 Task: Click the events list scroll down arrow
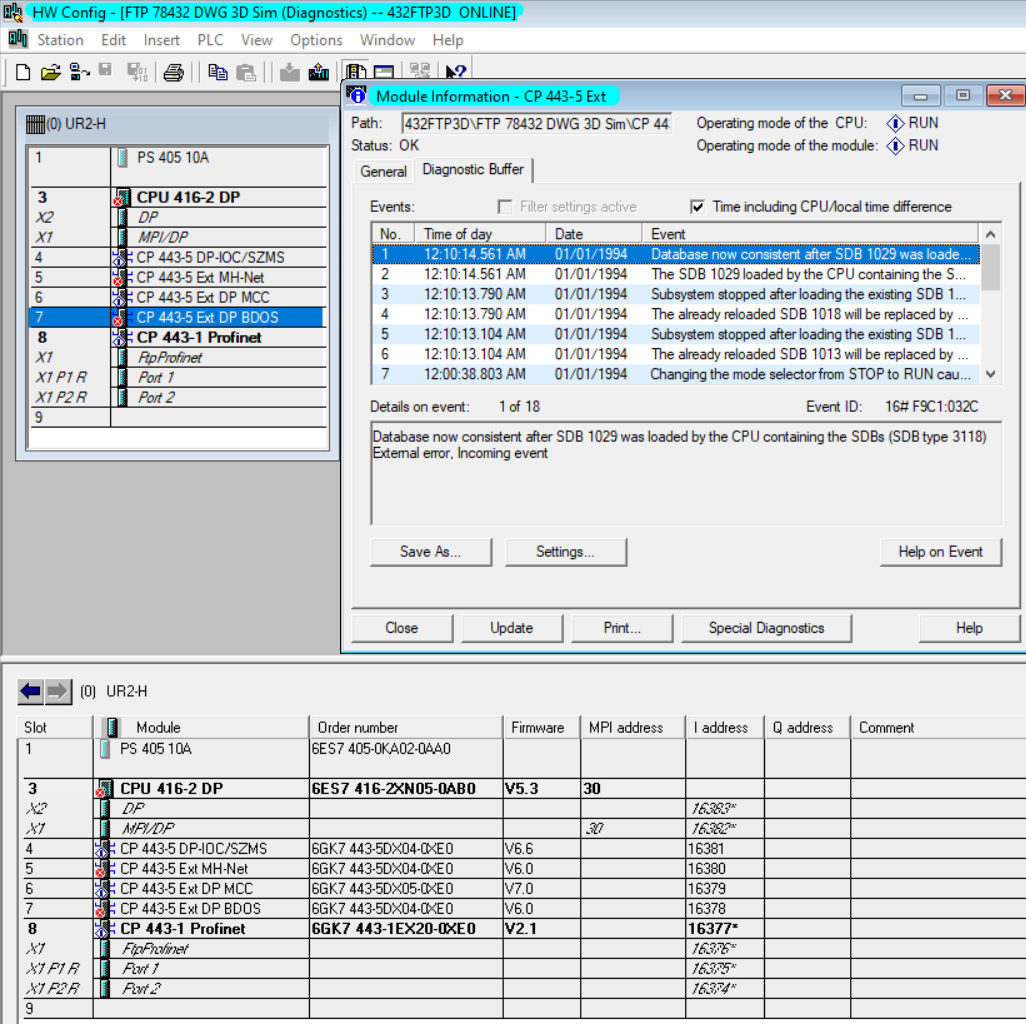click(x=990, y=374)
